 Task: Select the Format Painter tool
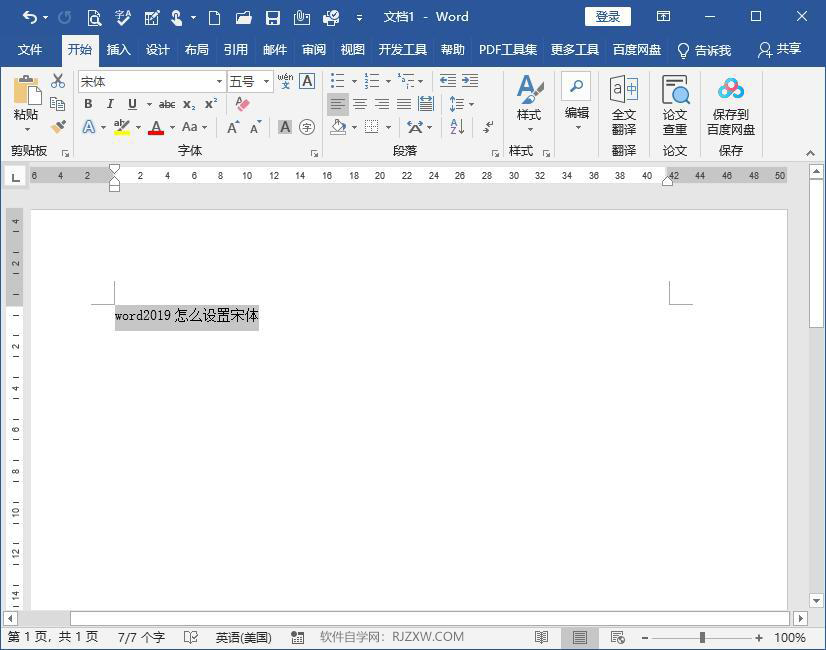coord(58,127)
